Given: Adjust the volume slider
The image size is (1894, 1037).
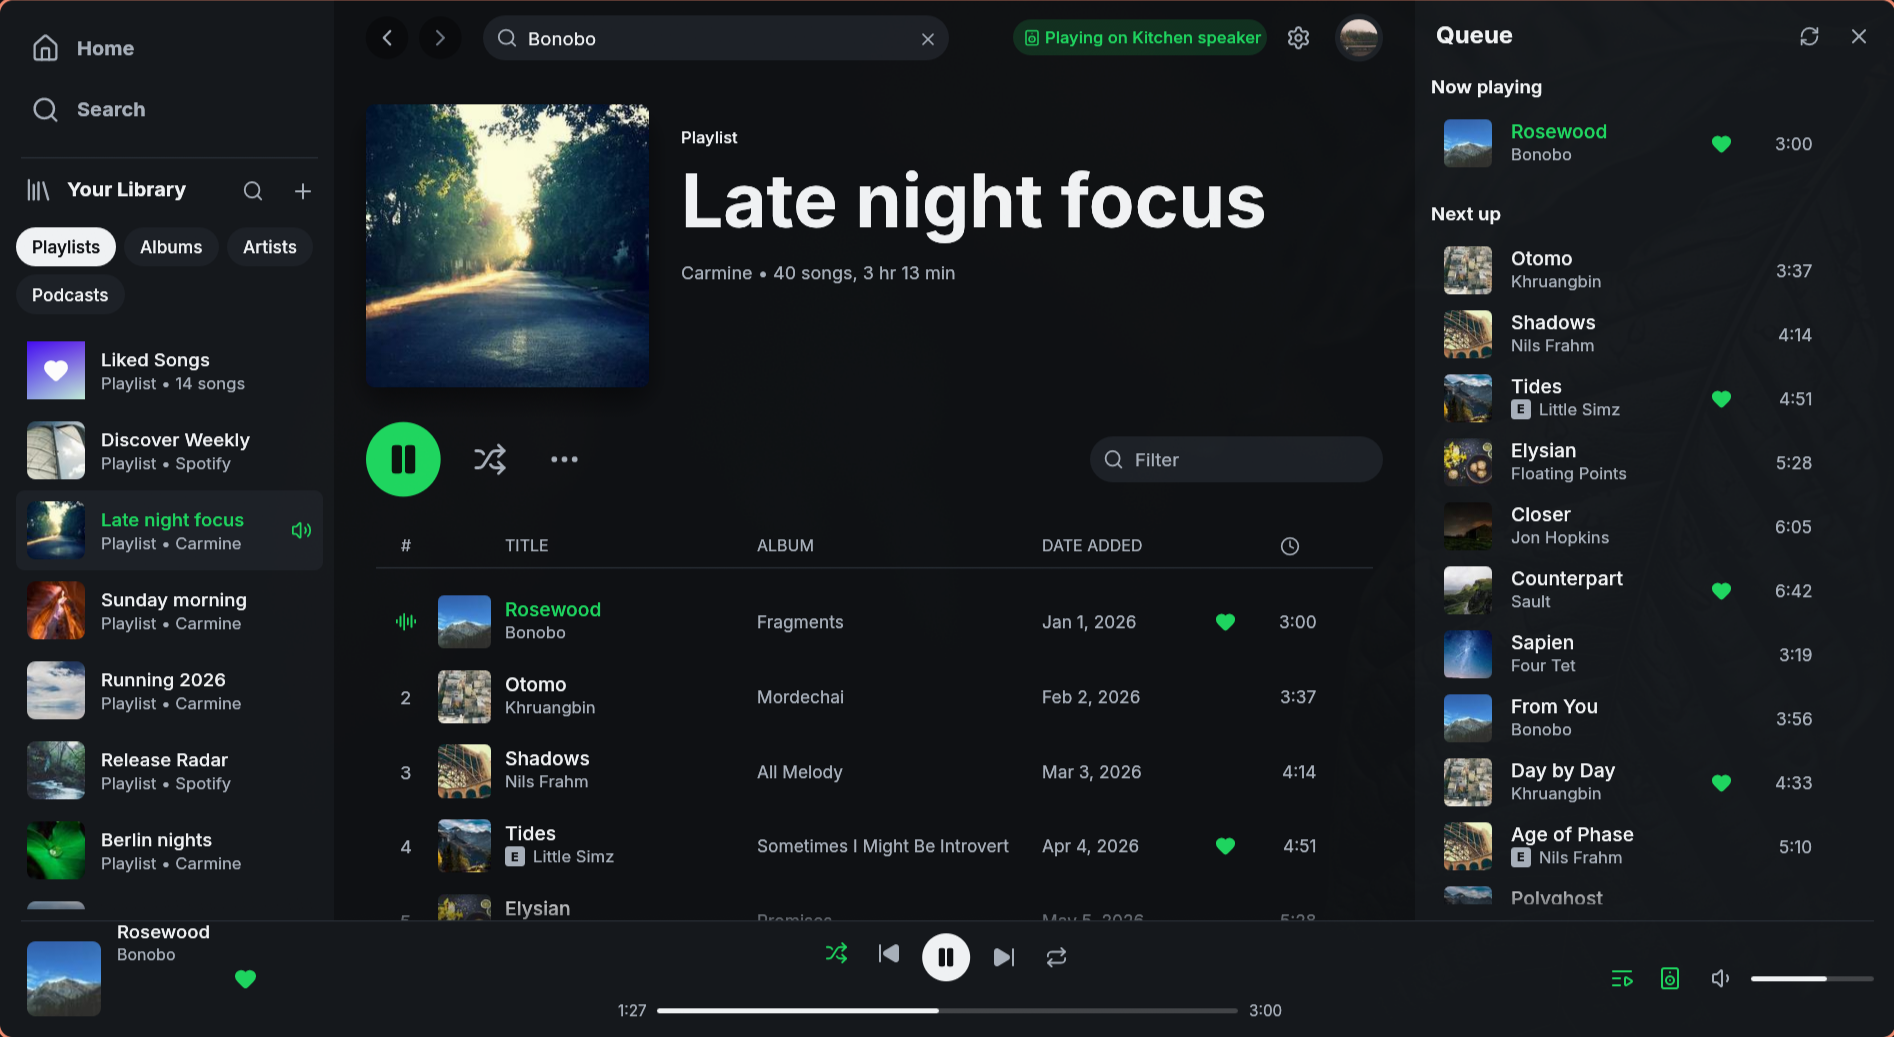Looking at the screenshot, I should tap(1812, 978).
